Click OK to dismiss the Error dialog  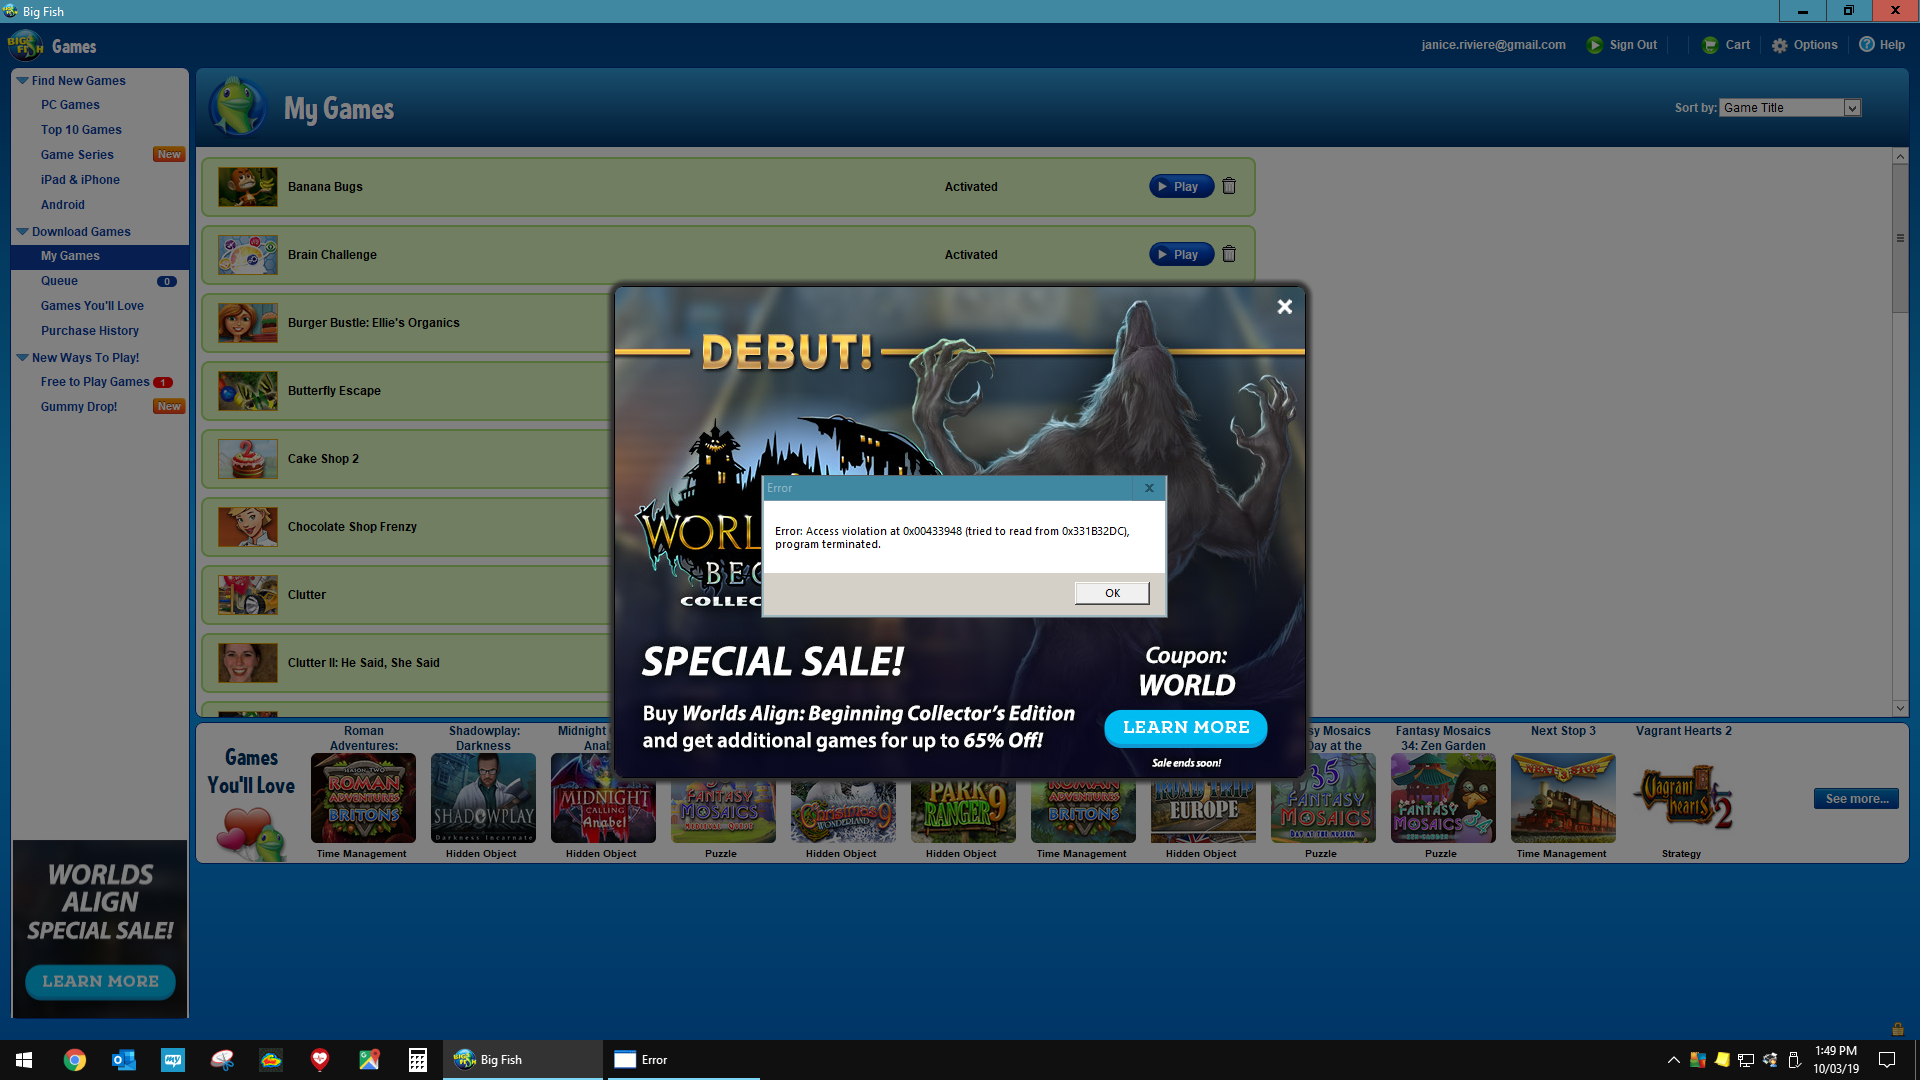pos(1112,592)
